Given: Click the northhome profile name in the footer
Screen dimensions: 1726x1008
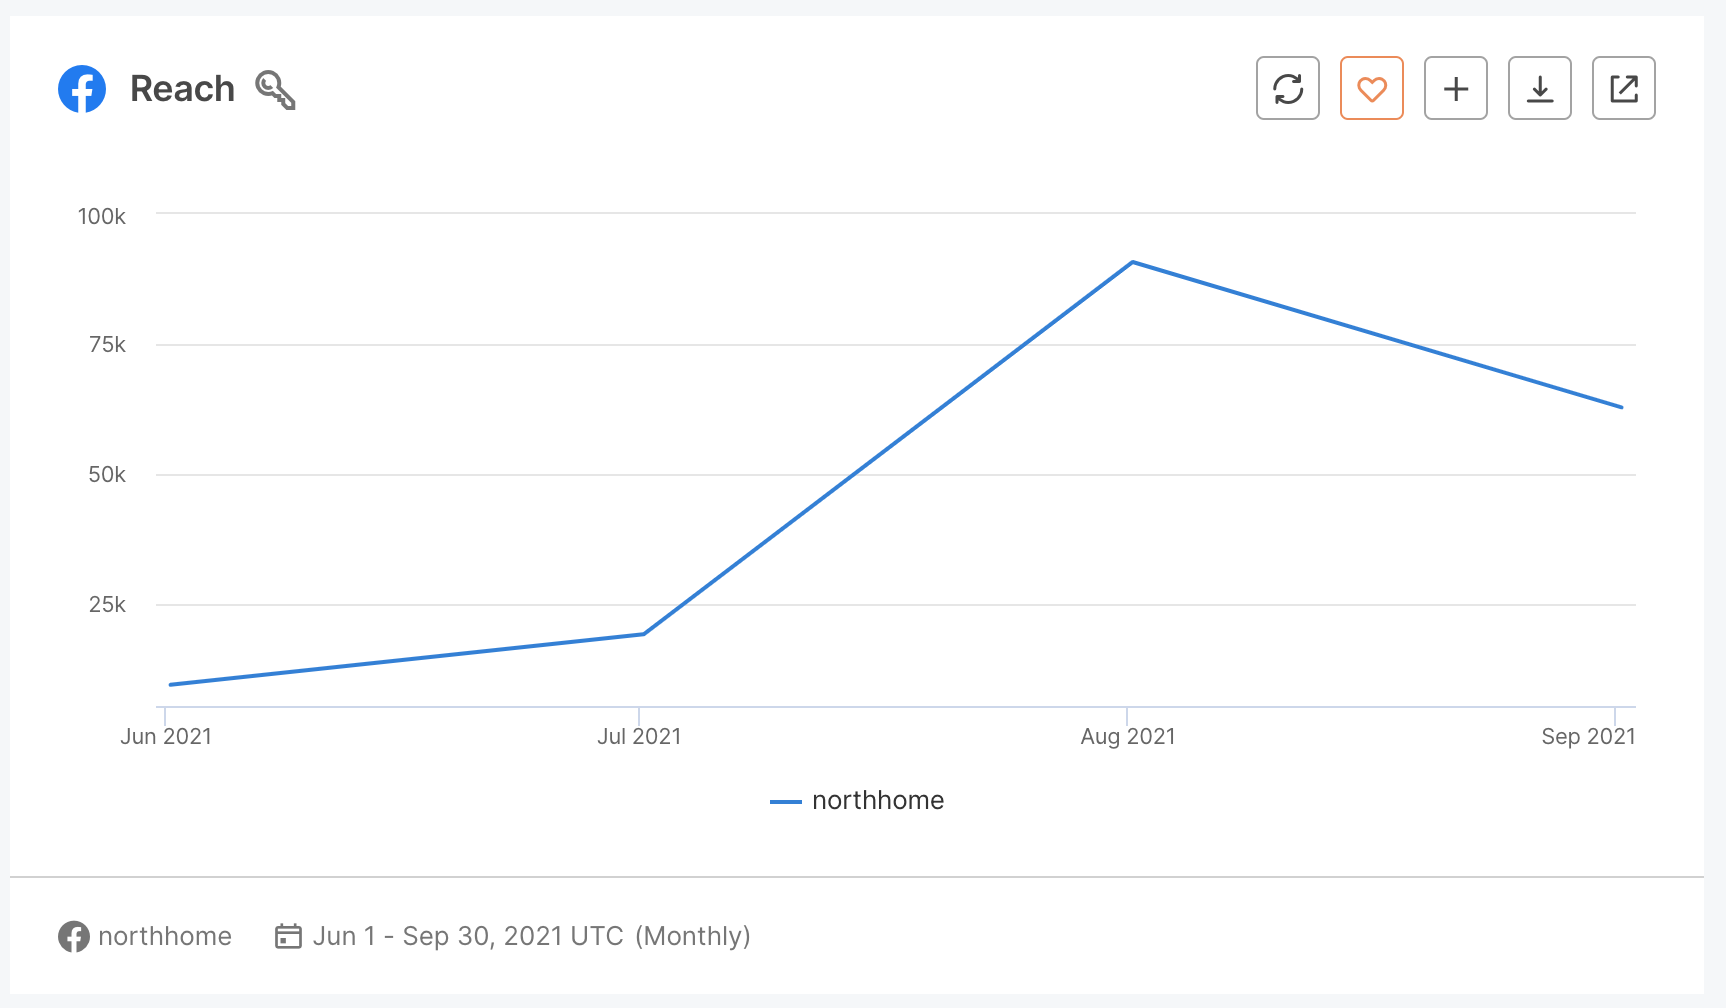Looking at the screenshot, I should [x=164, y=937].
